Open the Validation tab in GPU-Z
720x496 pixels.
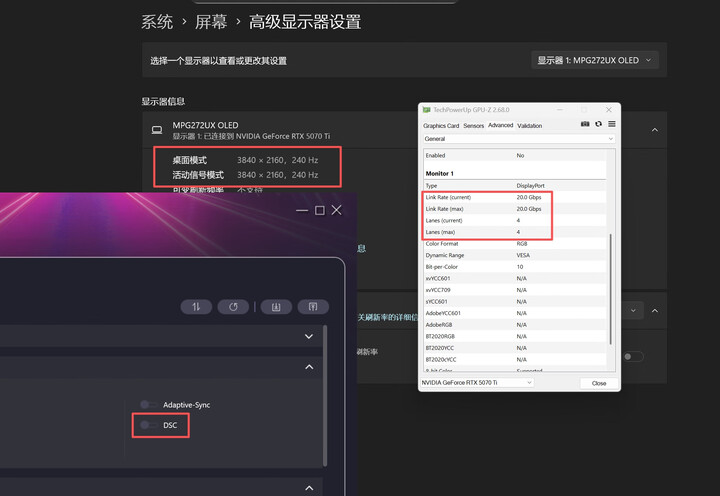coord(529,126)
